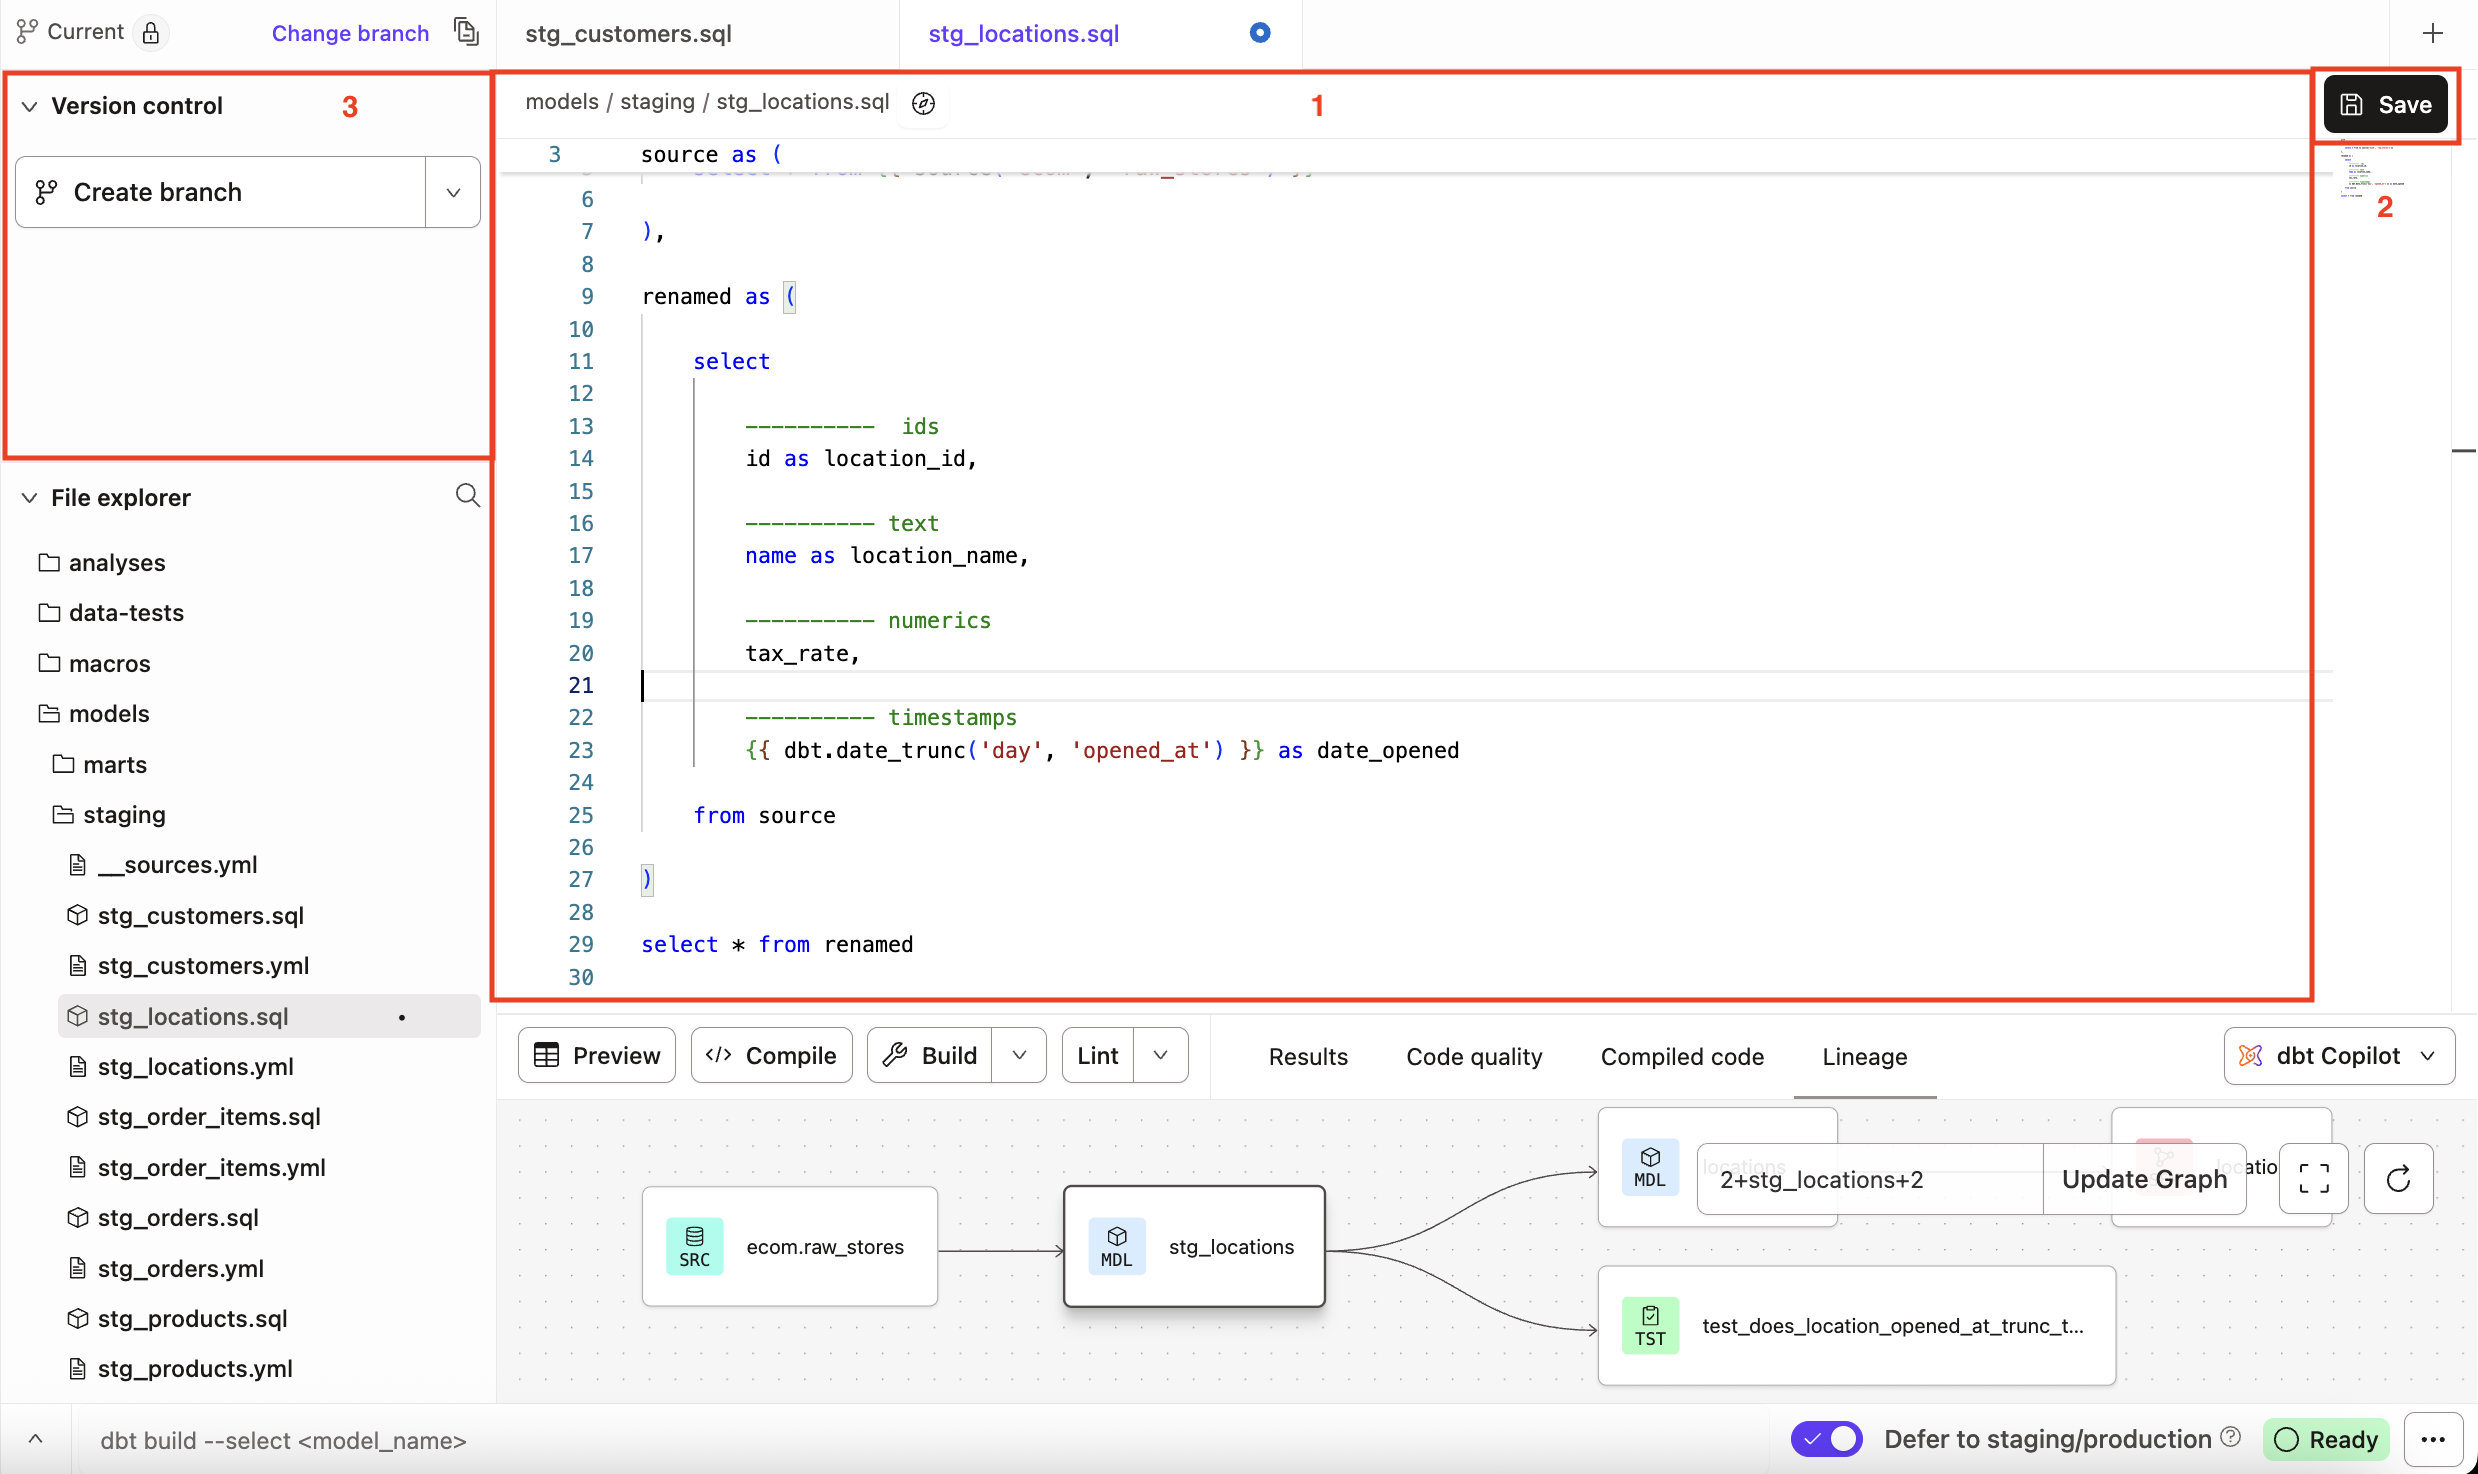The height and width of the screenshot is (1474, 2478).
Task: Disable the Defer to staging/production toggle
Action: tap(1825, 1438)
